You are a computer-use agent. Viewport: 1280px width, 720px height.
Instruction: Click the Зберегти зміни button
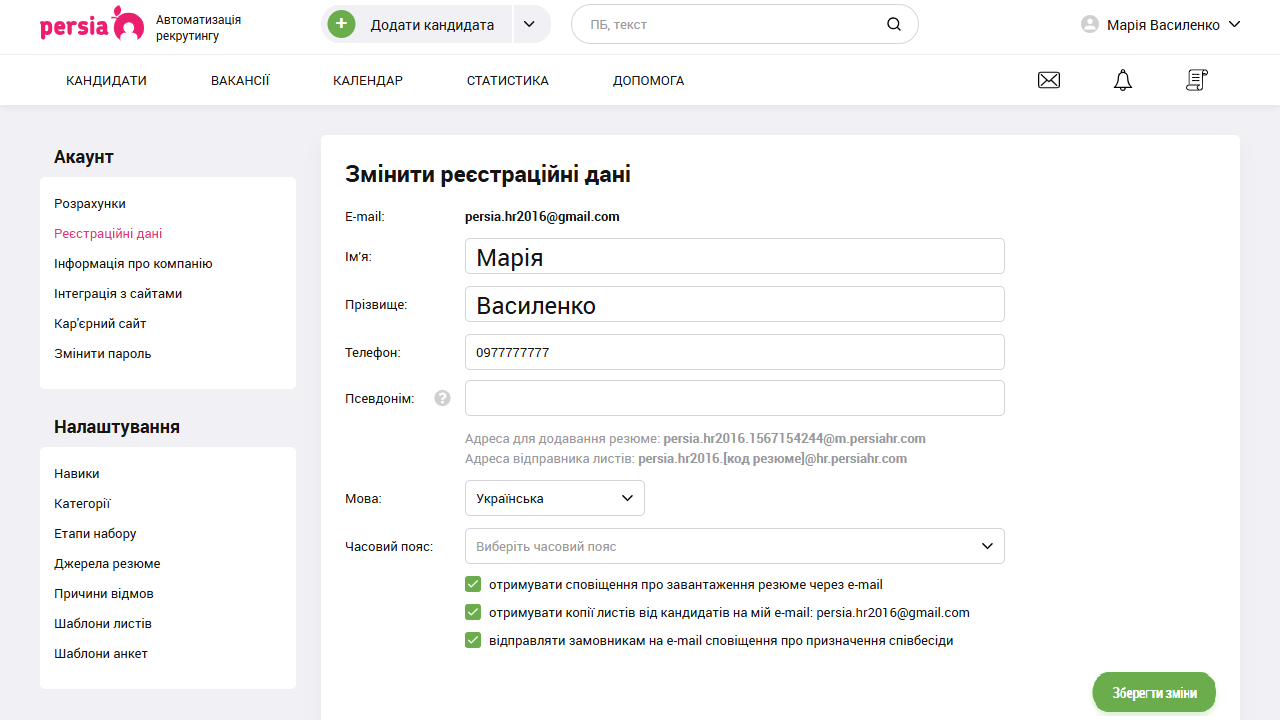(x=1154, y=691)
